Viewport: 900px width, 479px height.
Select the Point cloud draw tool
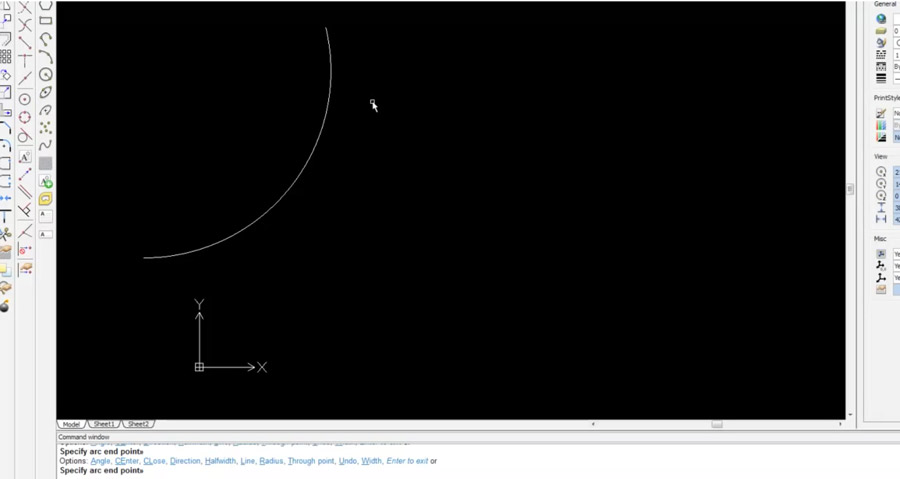tap(45, 127)
